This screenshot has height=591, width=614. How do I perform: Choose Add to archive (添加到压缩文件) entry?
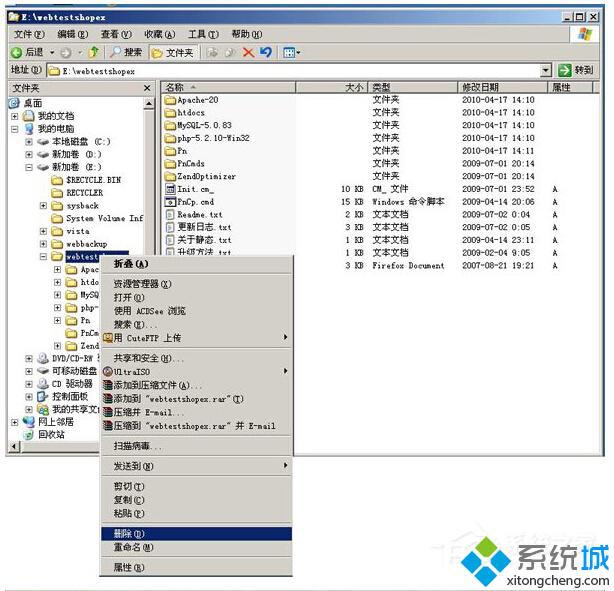pyautogui.click(x=197, y=385)
